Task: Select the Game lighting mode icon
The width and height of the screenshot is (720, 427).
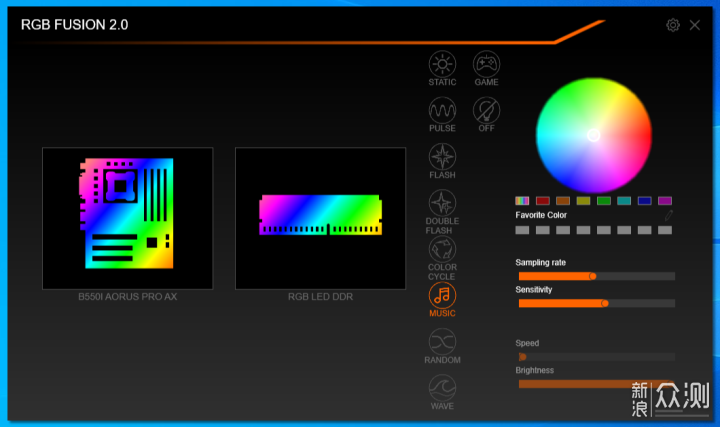Action: point(486,64)
